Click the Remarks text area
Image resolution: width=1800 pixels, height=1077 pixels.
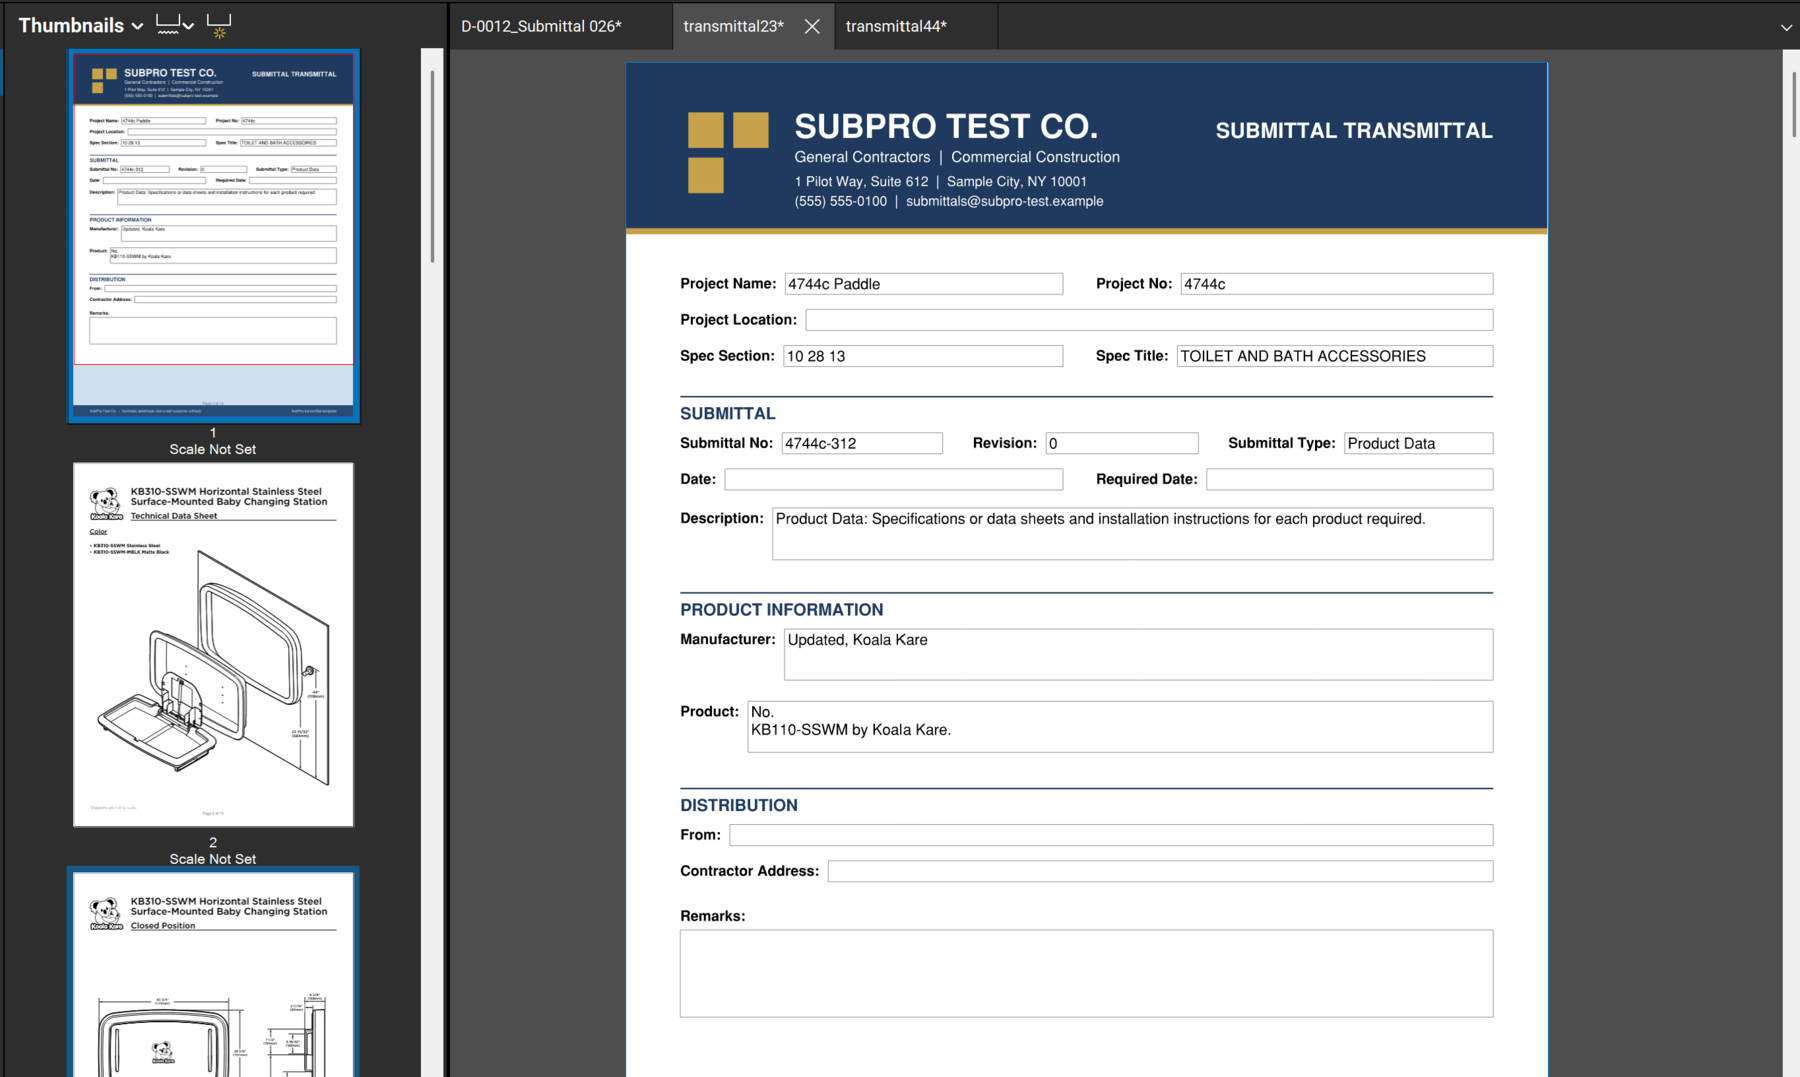[x=1086, y=973]
